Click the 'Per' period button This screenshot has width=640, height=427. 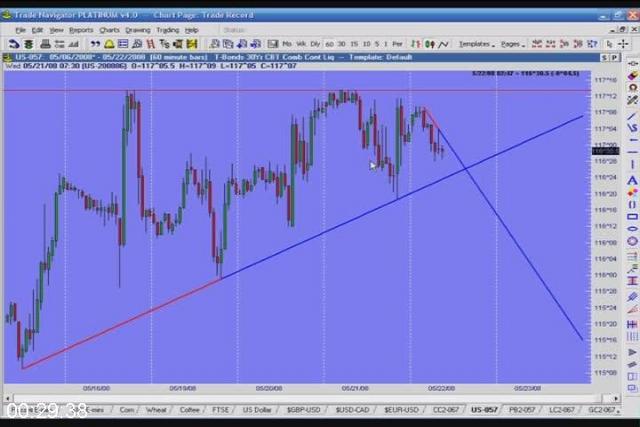click(397, 44)
